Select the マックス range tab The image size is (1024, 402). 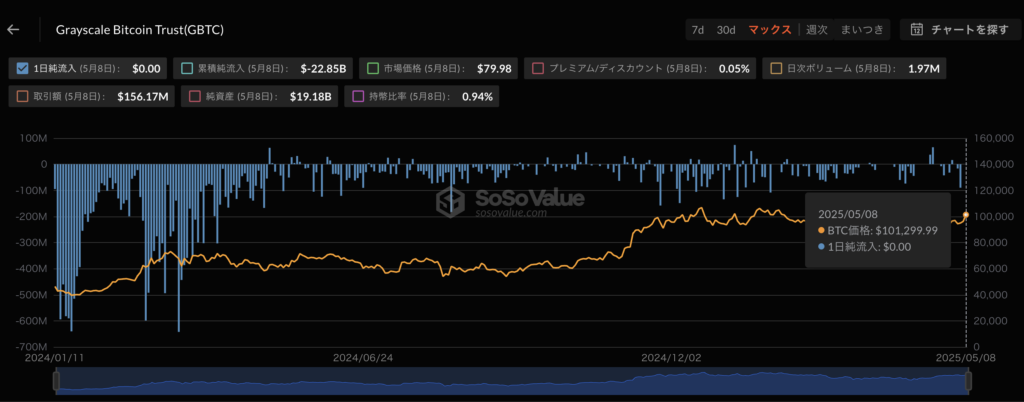click(770, 30)
